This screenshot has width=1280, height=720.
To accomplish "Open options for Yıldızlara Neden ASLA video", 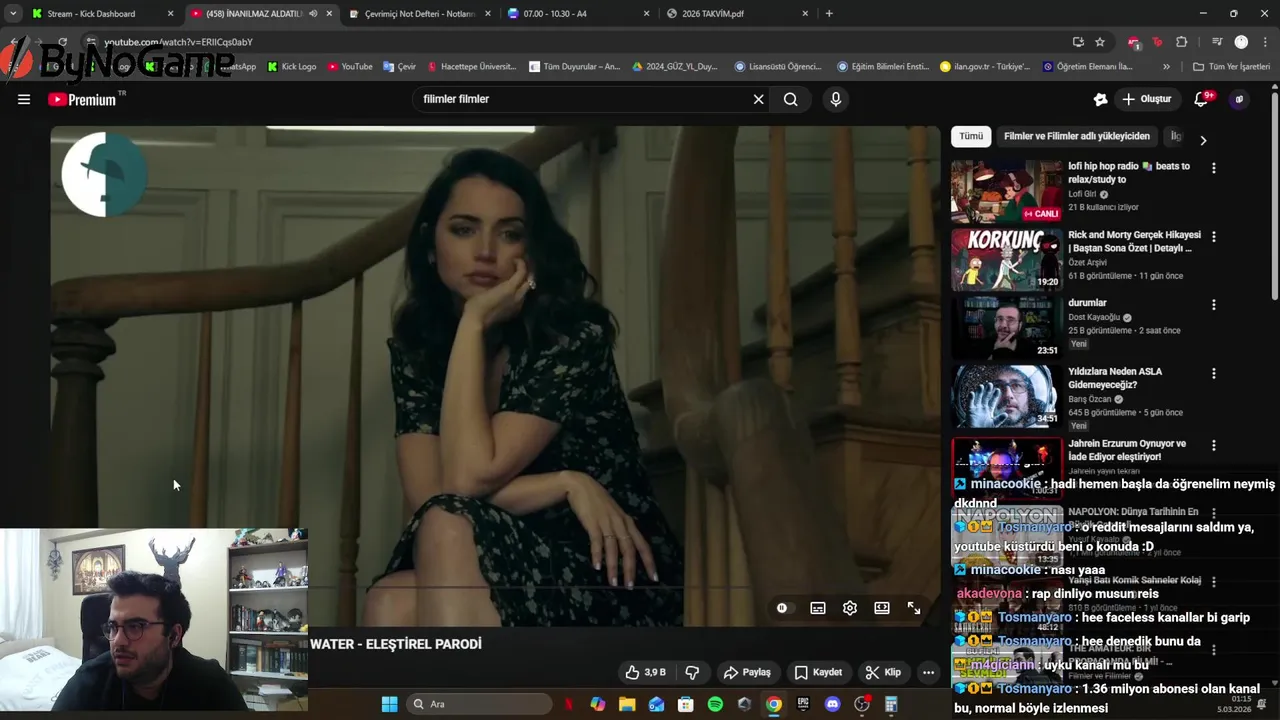I will click(1214, 373).
